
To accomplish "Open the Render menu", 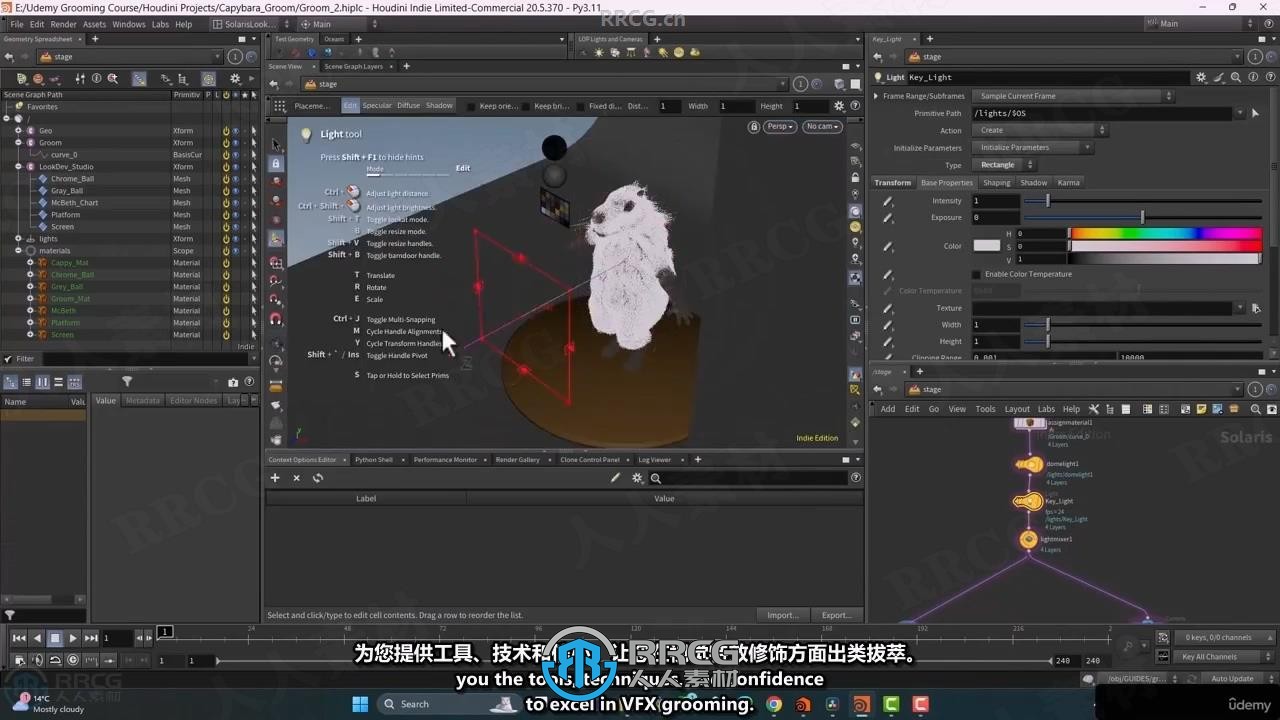I will click(63, 24).
